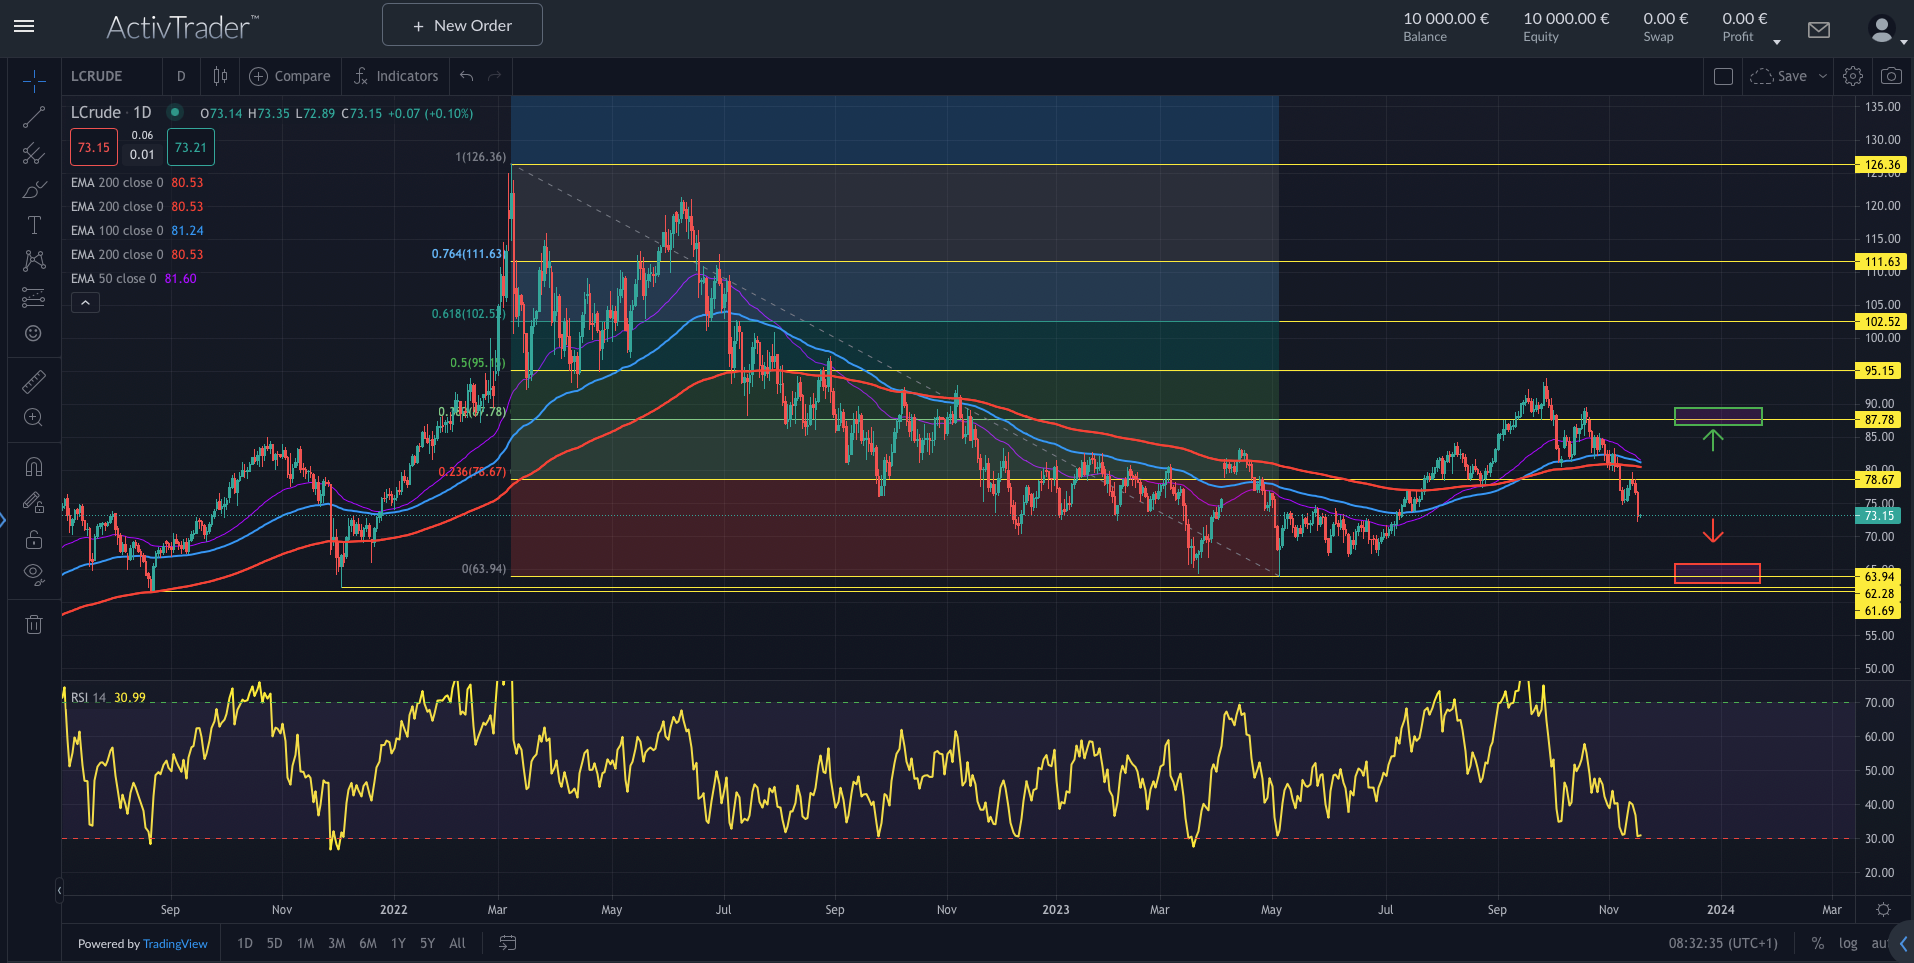
Task: Toggle log scale at the bottom right
Action: click(x=1848, y=943)
